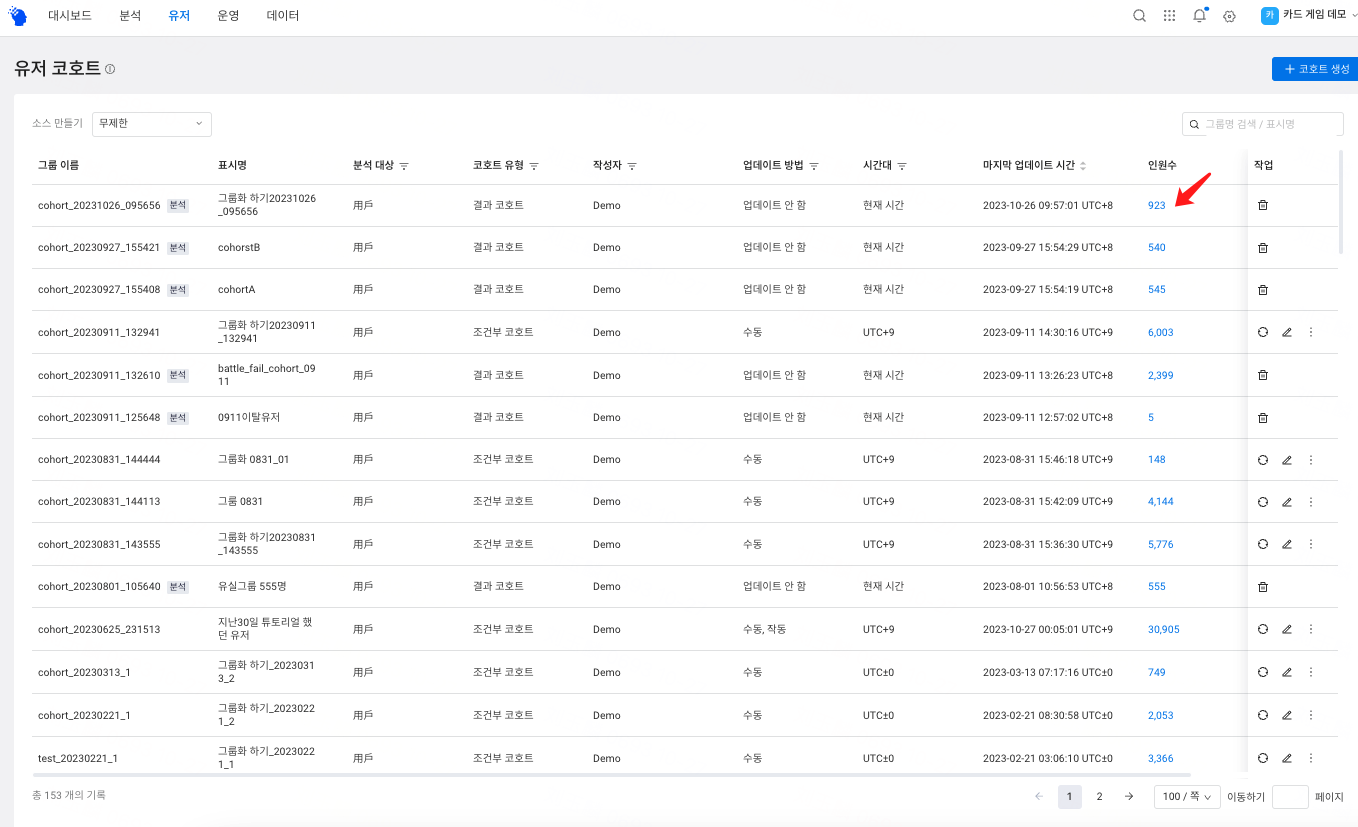This screenshot has height=827, width=1358.
Task: Open 923 member count link
Action: 1157,205
